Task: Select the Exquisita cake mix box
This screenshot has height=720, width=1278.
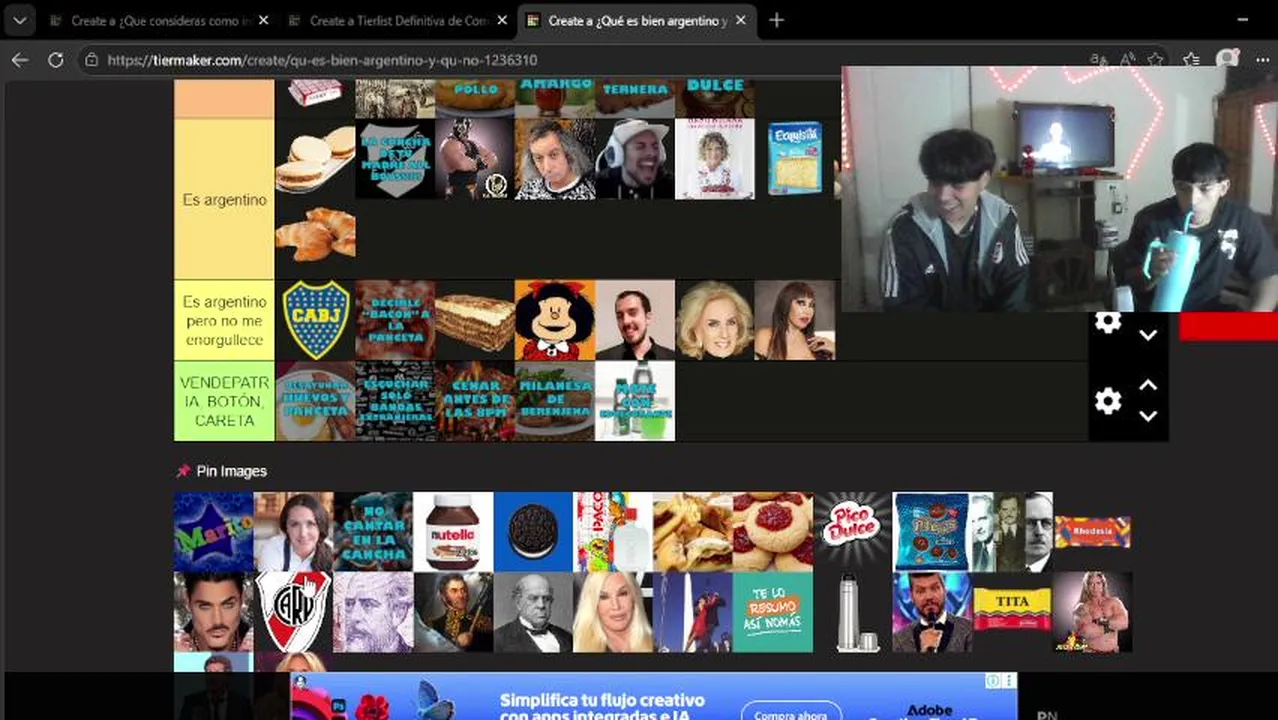Action: pos(795,158)
